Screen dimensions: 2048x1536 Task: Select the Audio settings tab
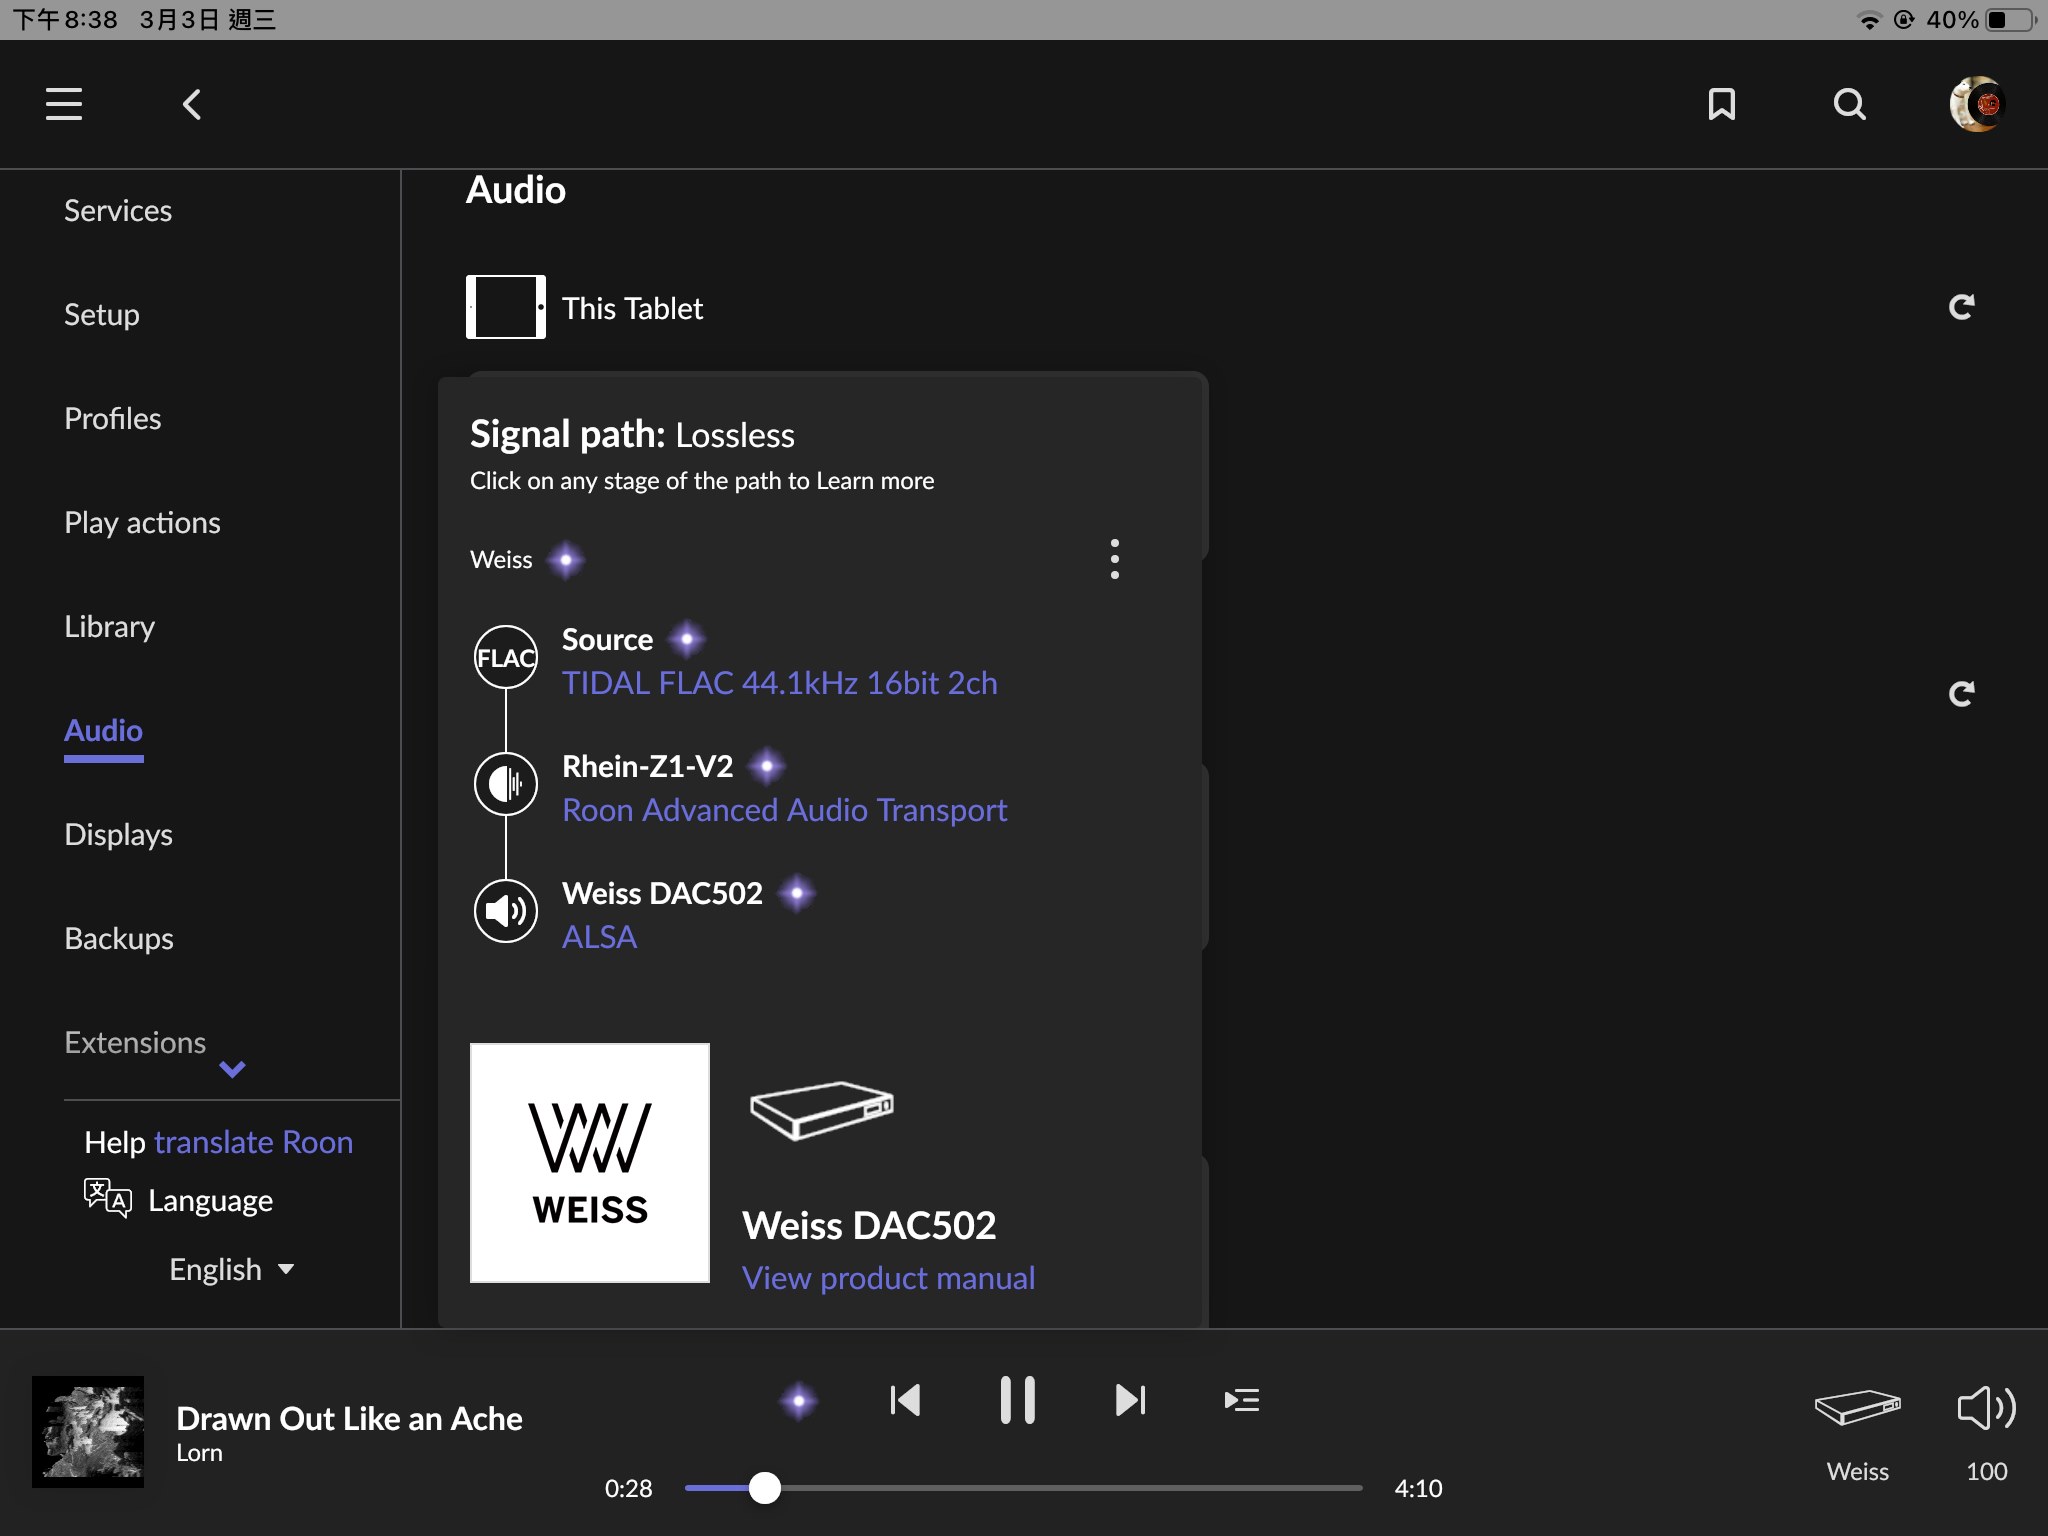coord(104,731)
